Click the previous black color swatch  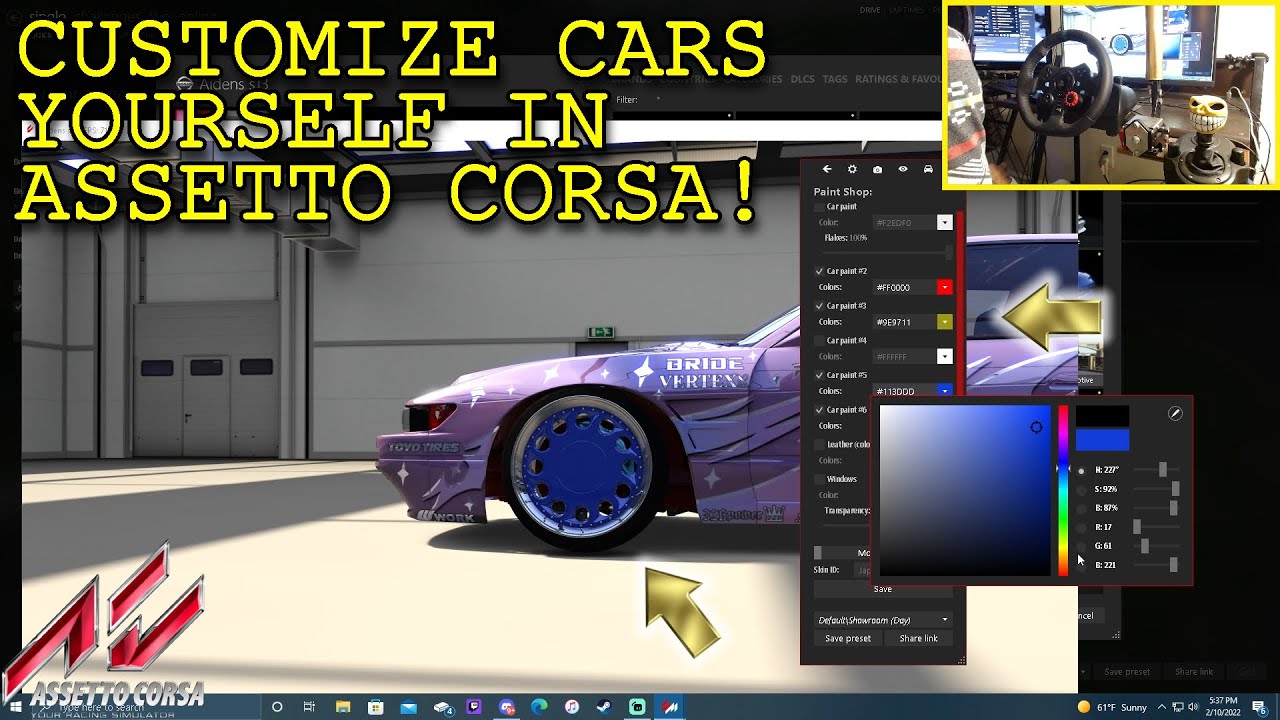(x=1102, y=417)
